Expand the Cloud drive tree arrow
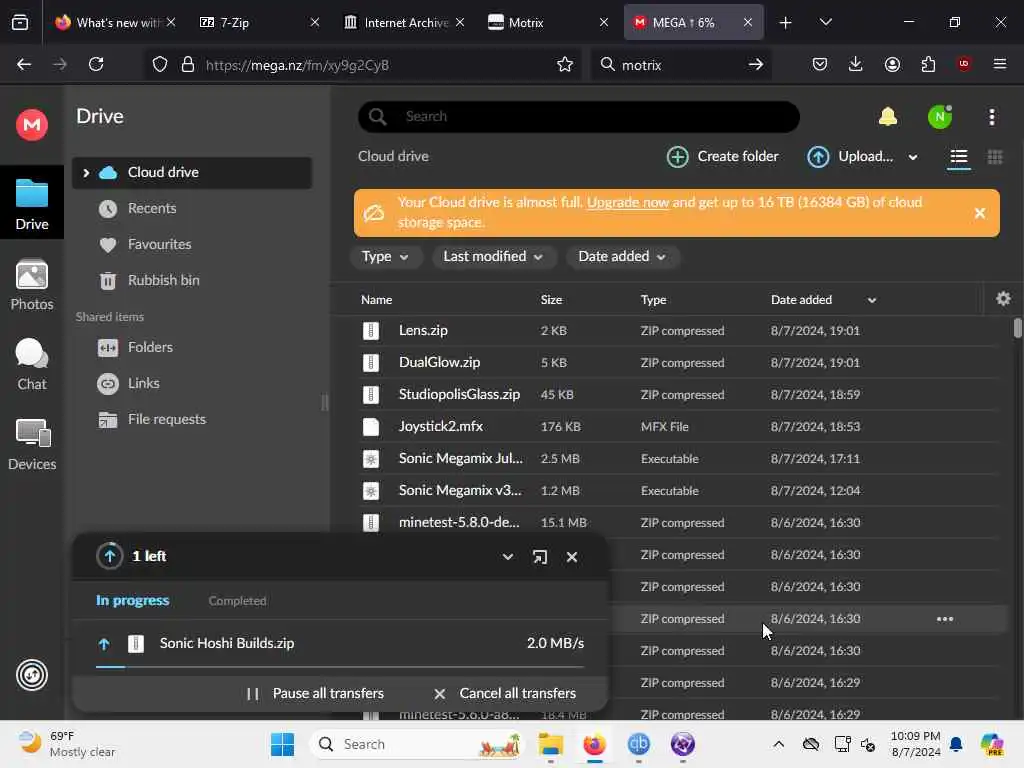This screenshot has width=1024, height=768. click(86, 172)
